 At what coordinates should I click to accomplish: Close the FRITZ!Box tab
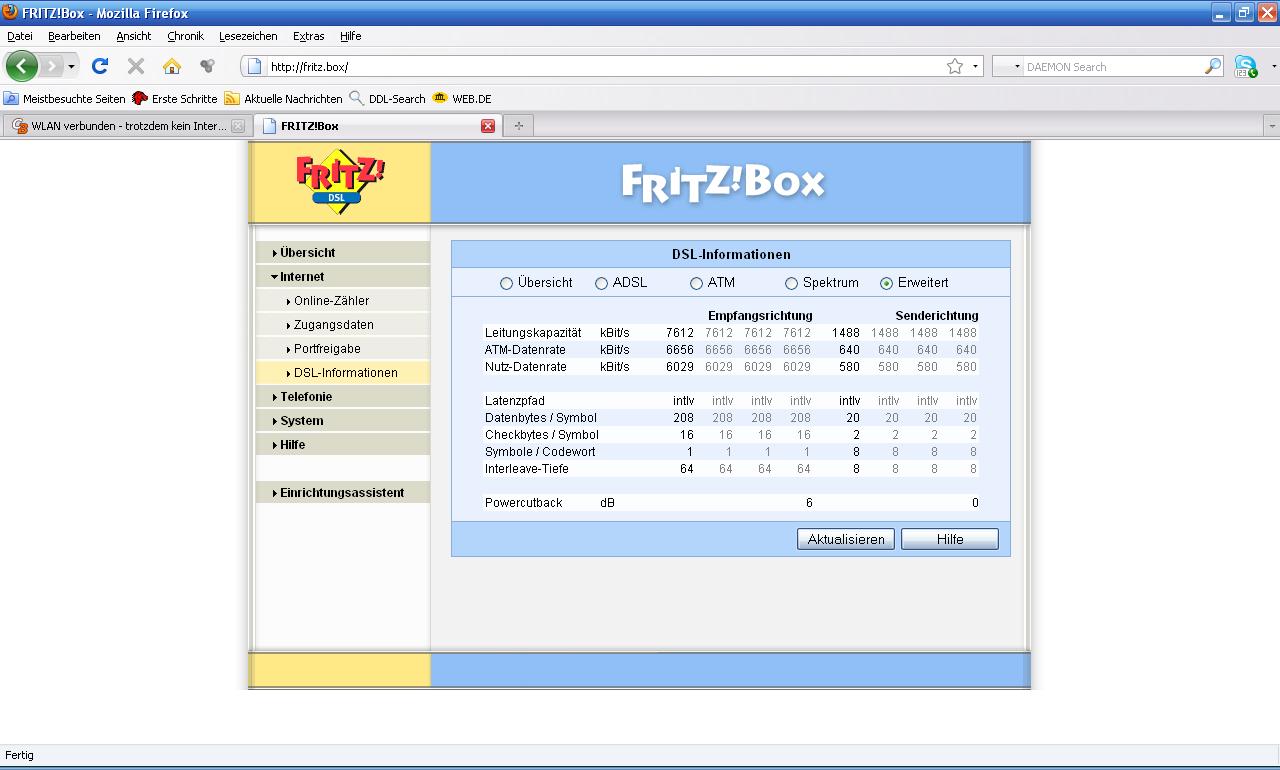(488, 126)
